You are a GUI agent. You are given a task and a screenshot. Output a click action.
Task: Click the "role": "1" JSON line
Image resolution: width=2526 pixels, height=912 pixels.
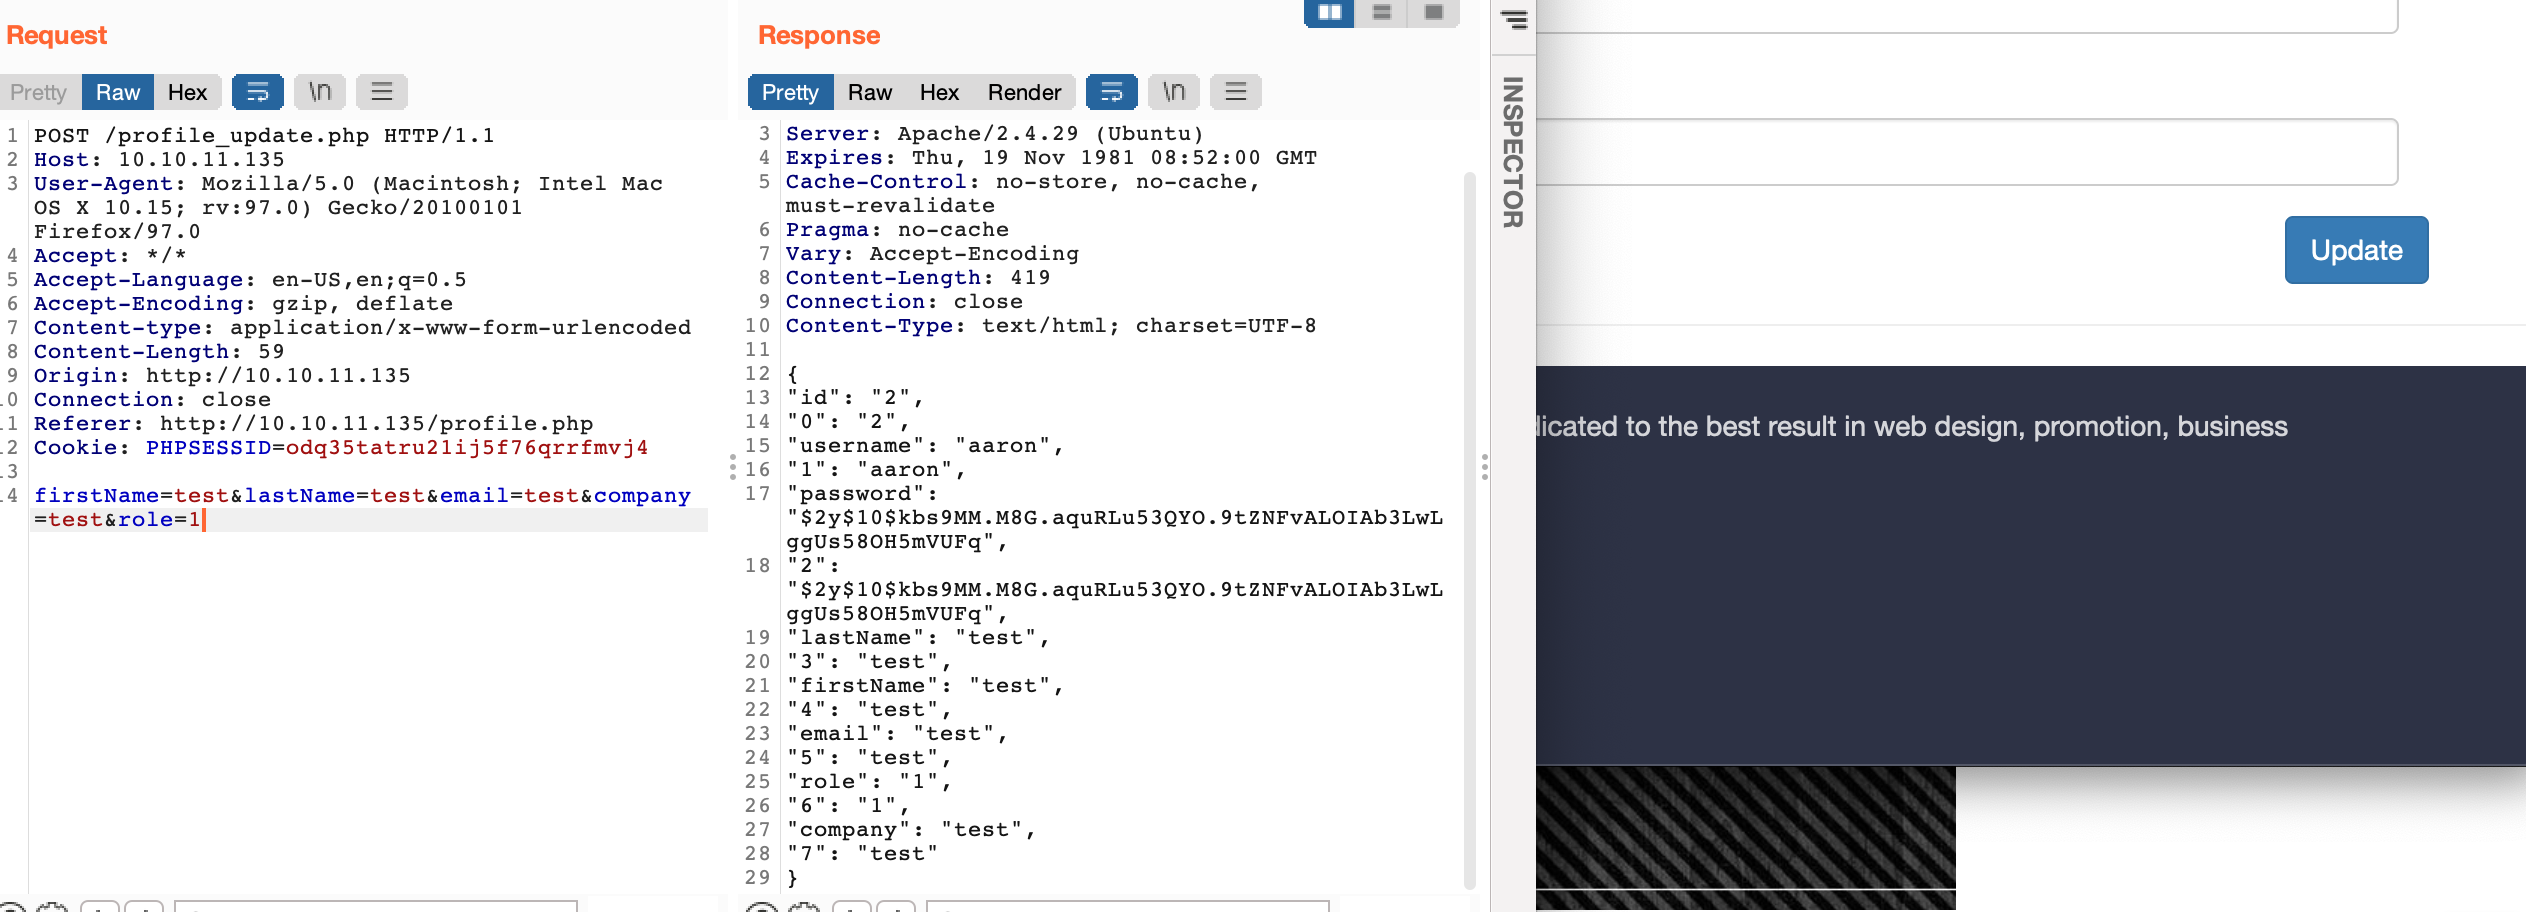(x=869, y=781)
